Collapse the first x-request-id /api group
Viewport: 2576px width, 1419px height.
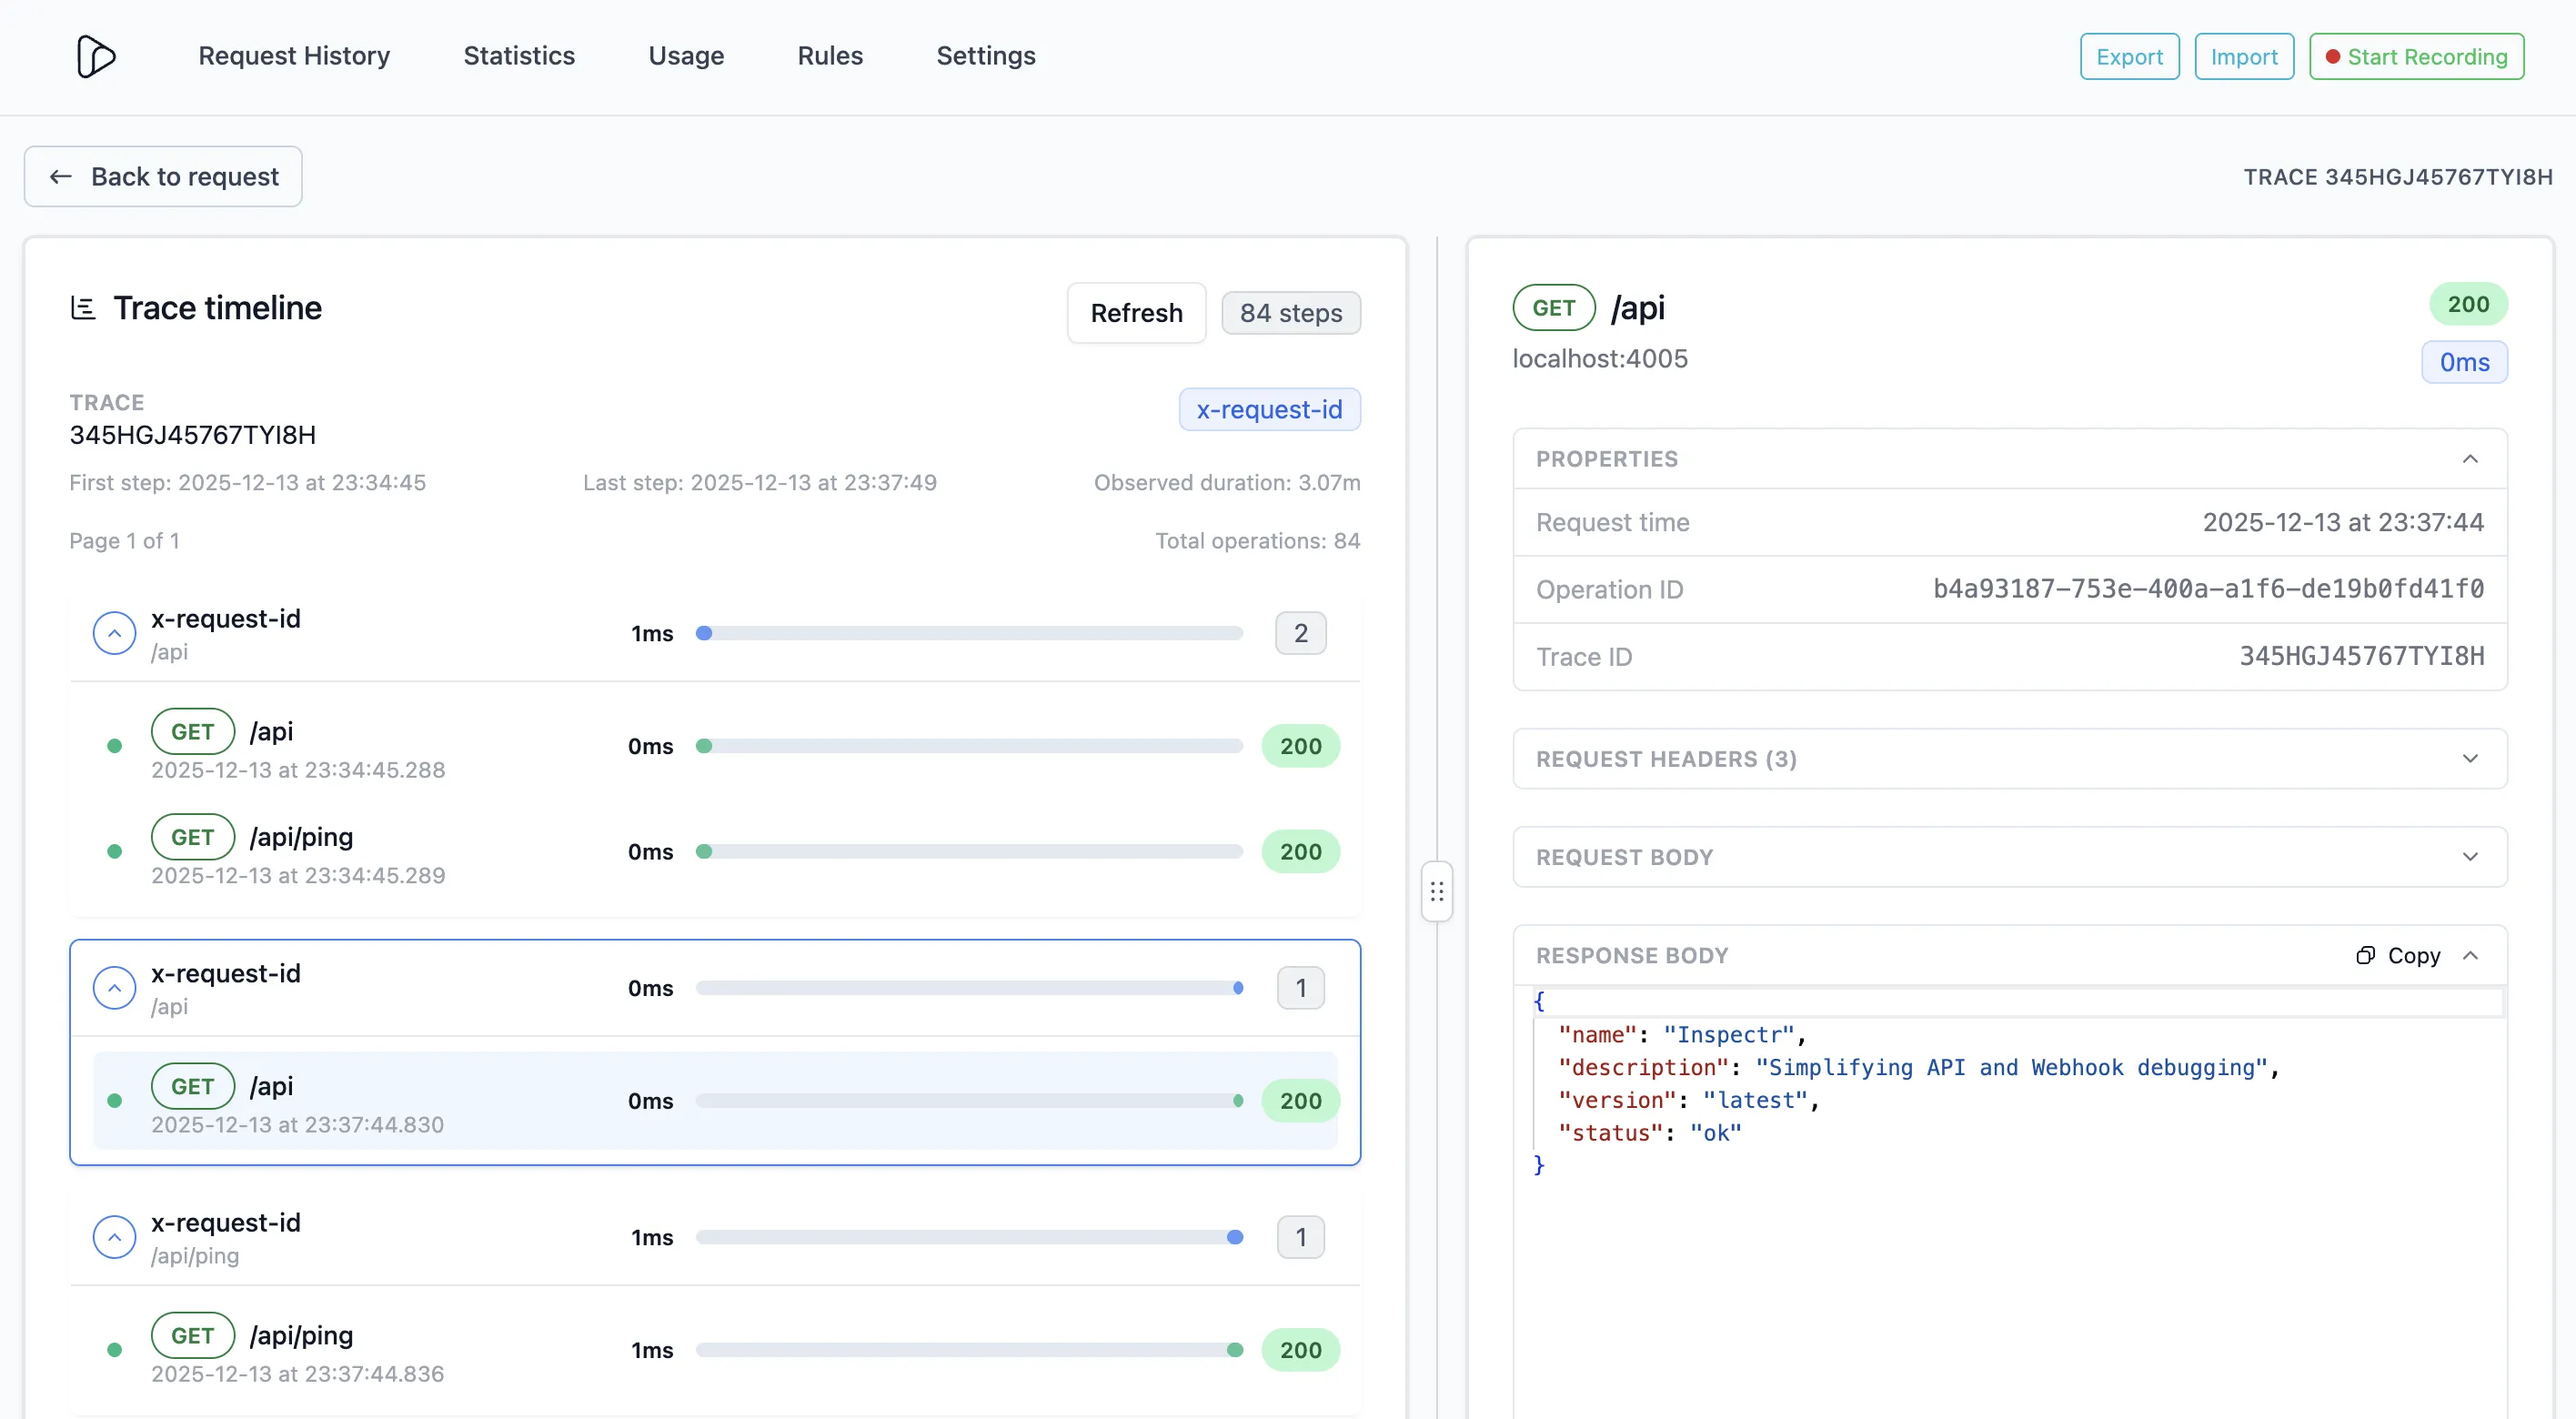pyautogui.click(x=114, y=634)
